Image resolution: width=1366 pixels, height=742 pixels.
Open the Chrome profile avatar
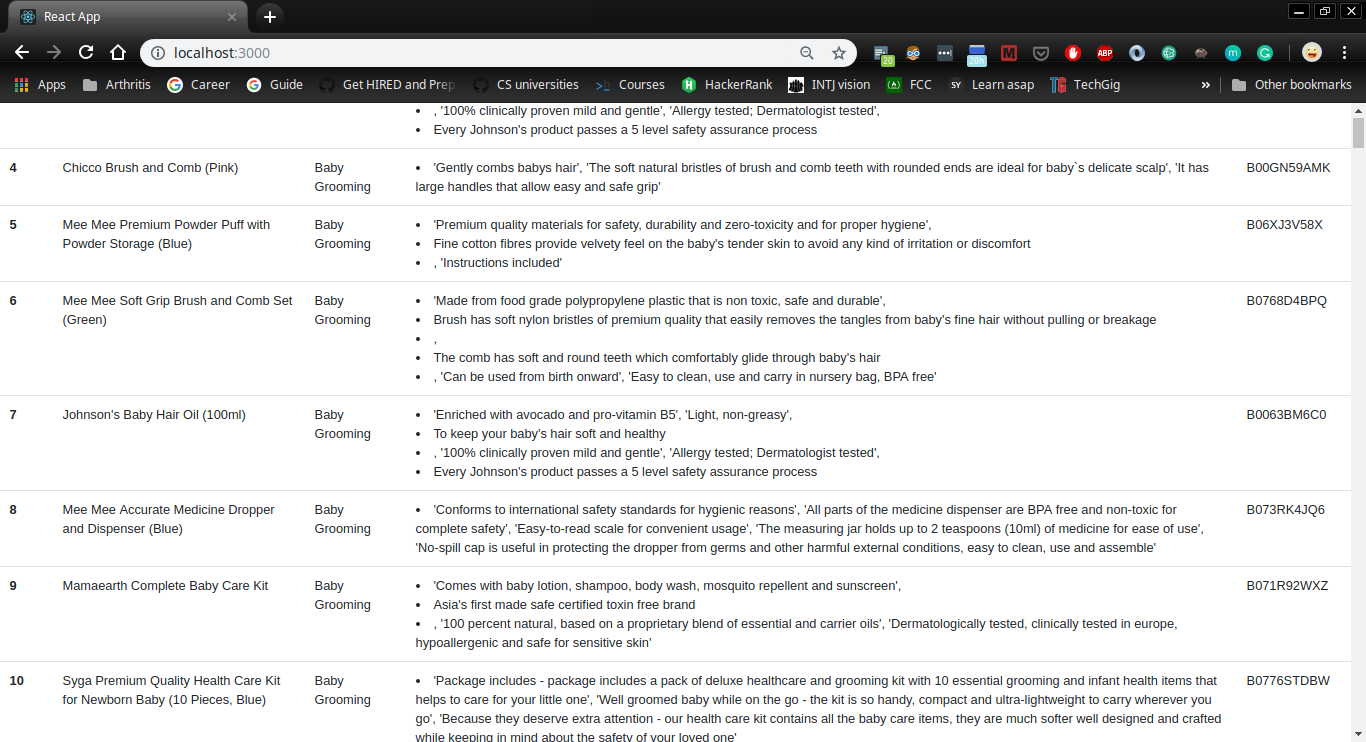1312,53
